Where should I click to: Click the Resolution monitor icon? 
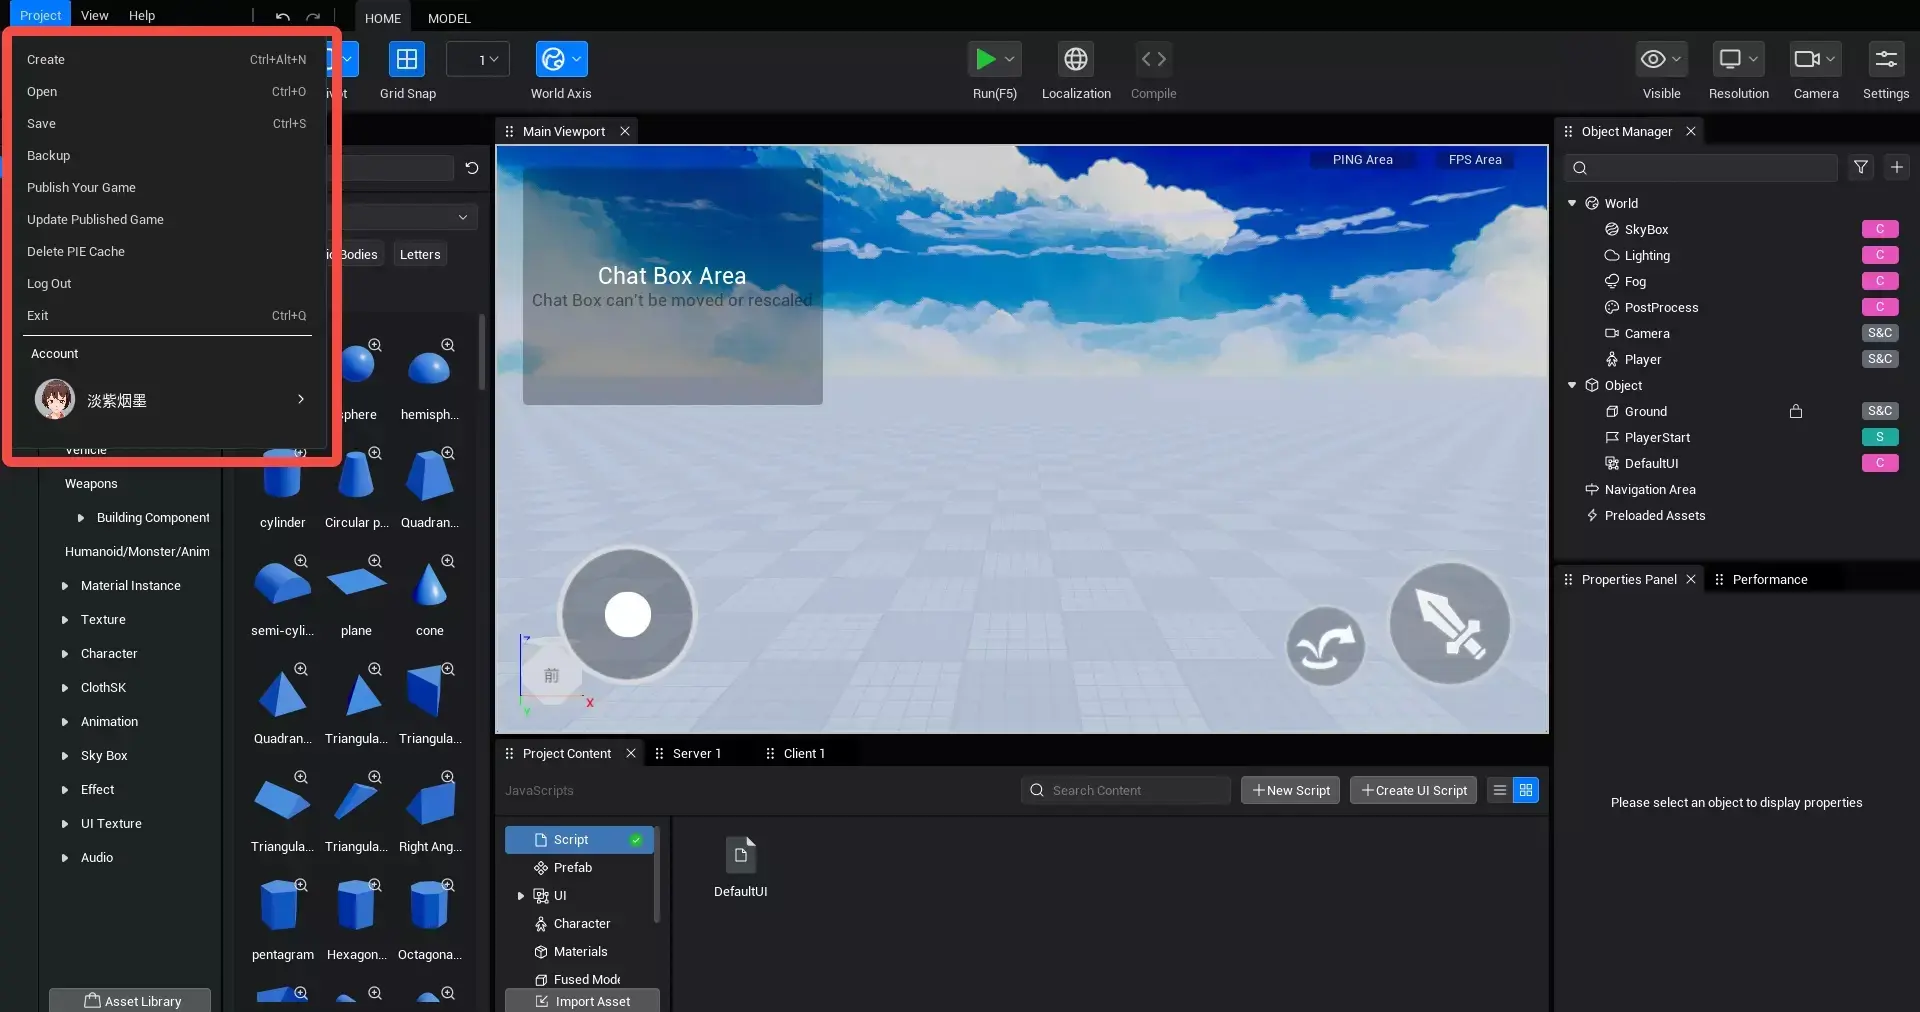pyautogui.click(x=1730, y=60)
